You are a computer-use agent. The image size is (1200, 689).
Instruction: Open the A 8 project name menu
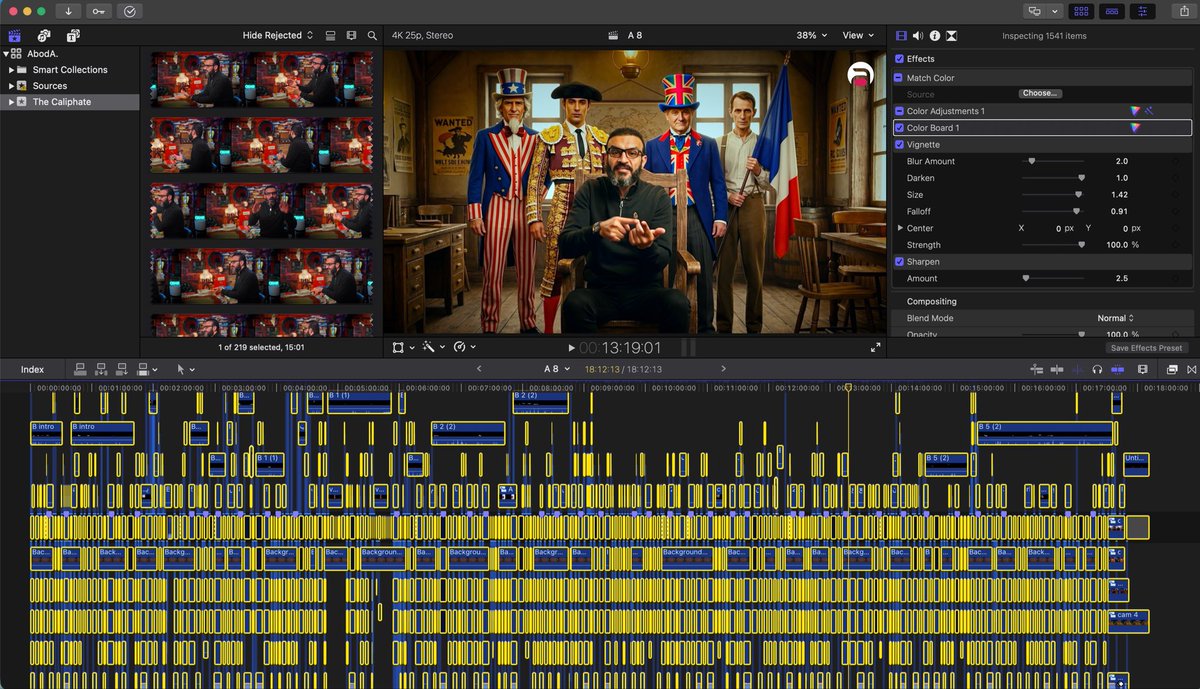[557, 369]
